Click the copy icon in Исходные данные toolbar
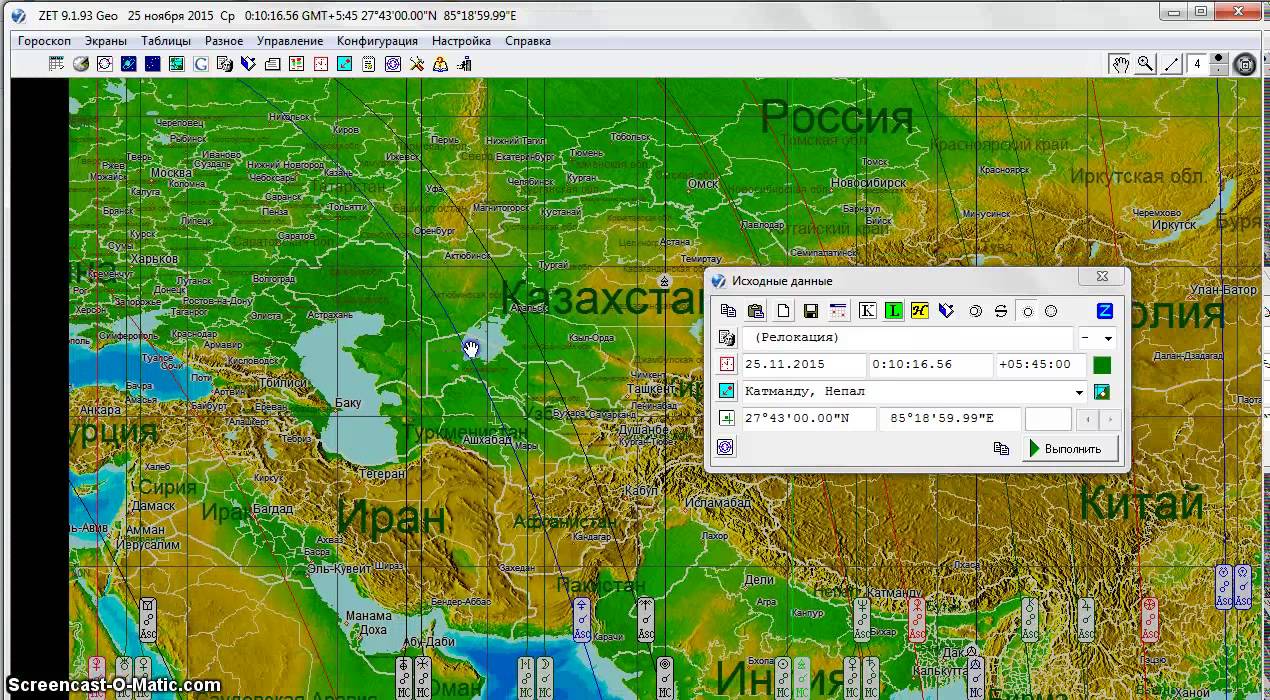The image size is (1270, 700). click(x=728, y=311)
